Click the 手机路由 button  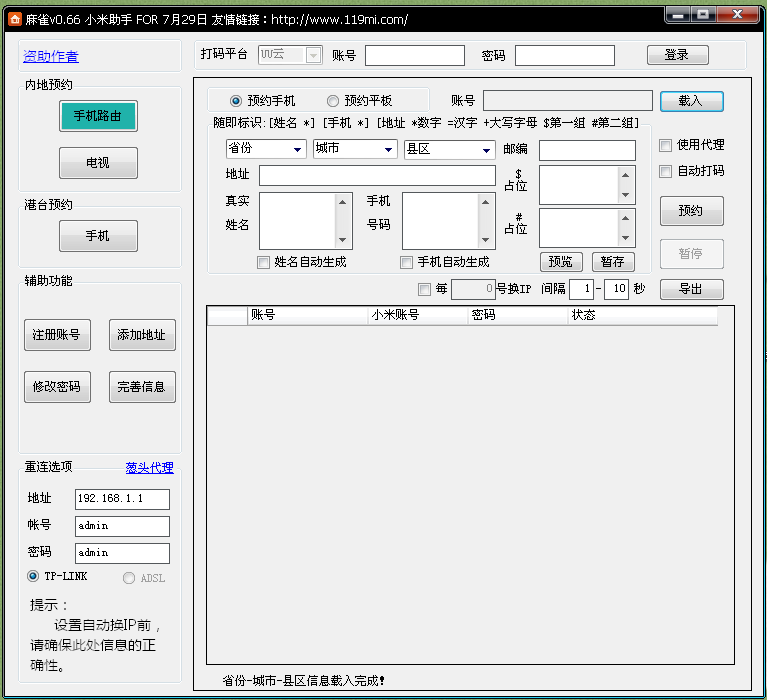98,116
